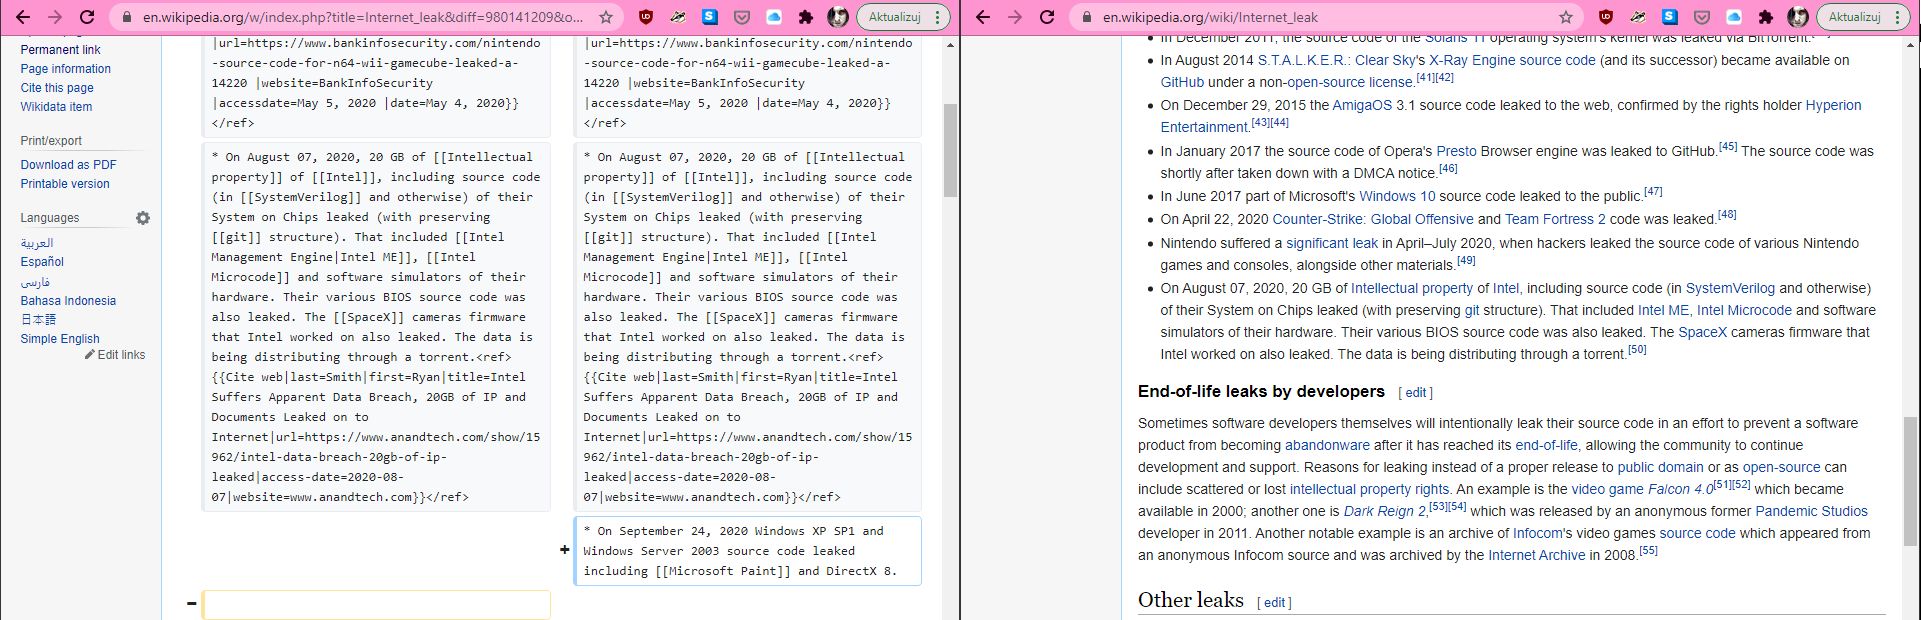The width and height of the screenshot is (1921, 620).
Task: Open Languages settings gear icon
Action: [143, 218]
